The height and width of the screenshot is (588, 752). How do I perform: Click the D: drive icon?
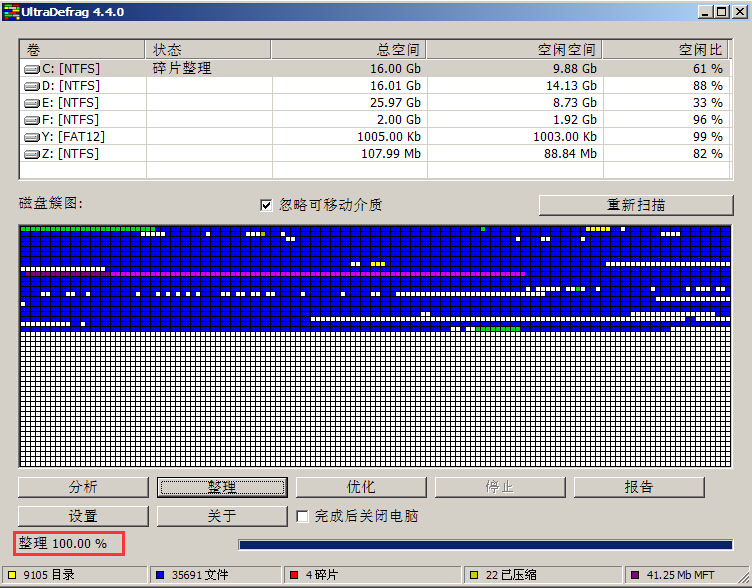tap(32, 86)
